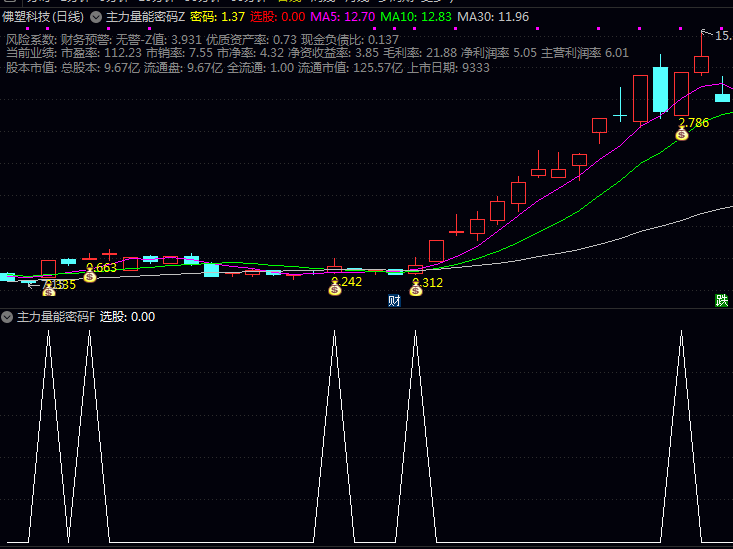Click the green 跌 marker
733x549 pixels.
coord(722,300)
